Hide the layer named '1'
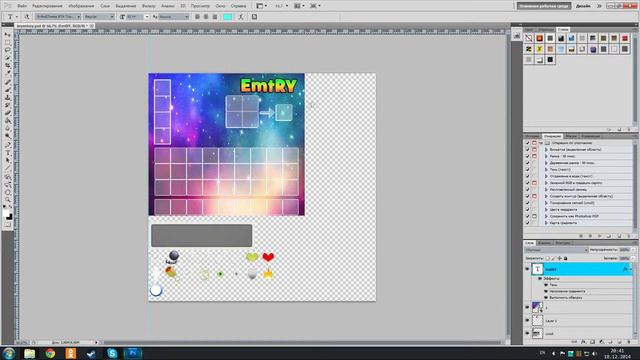This screenshot has height=360, width=640. [x=527, y=307]
